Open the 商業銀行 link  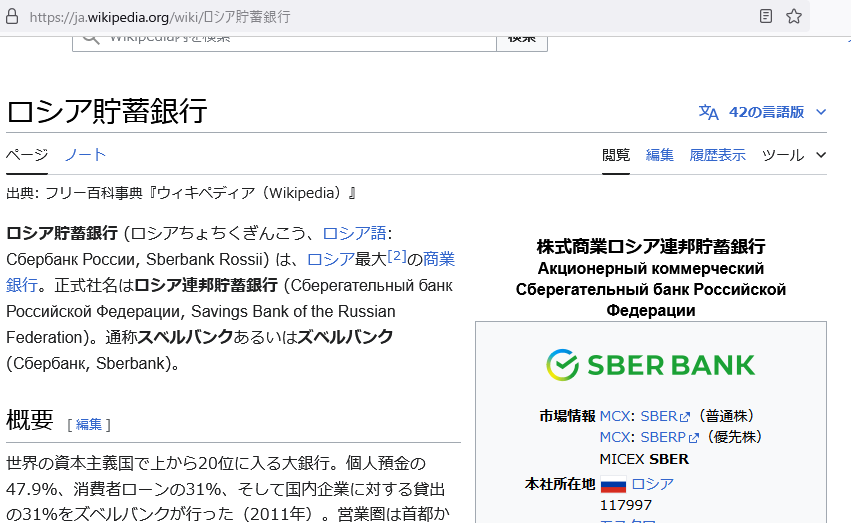[x=438, y=259]
